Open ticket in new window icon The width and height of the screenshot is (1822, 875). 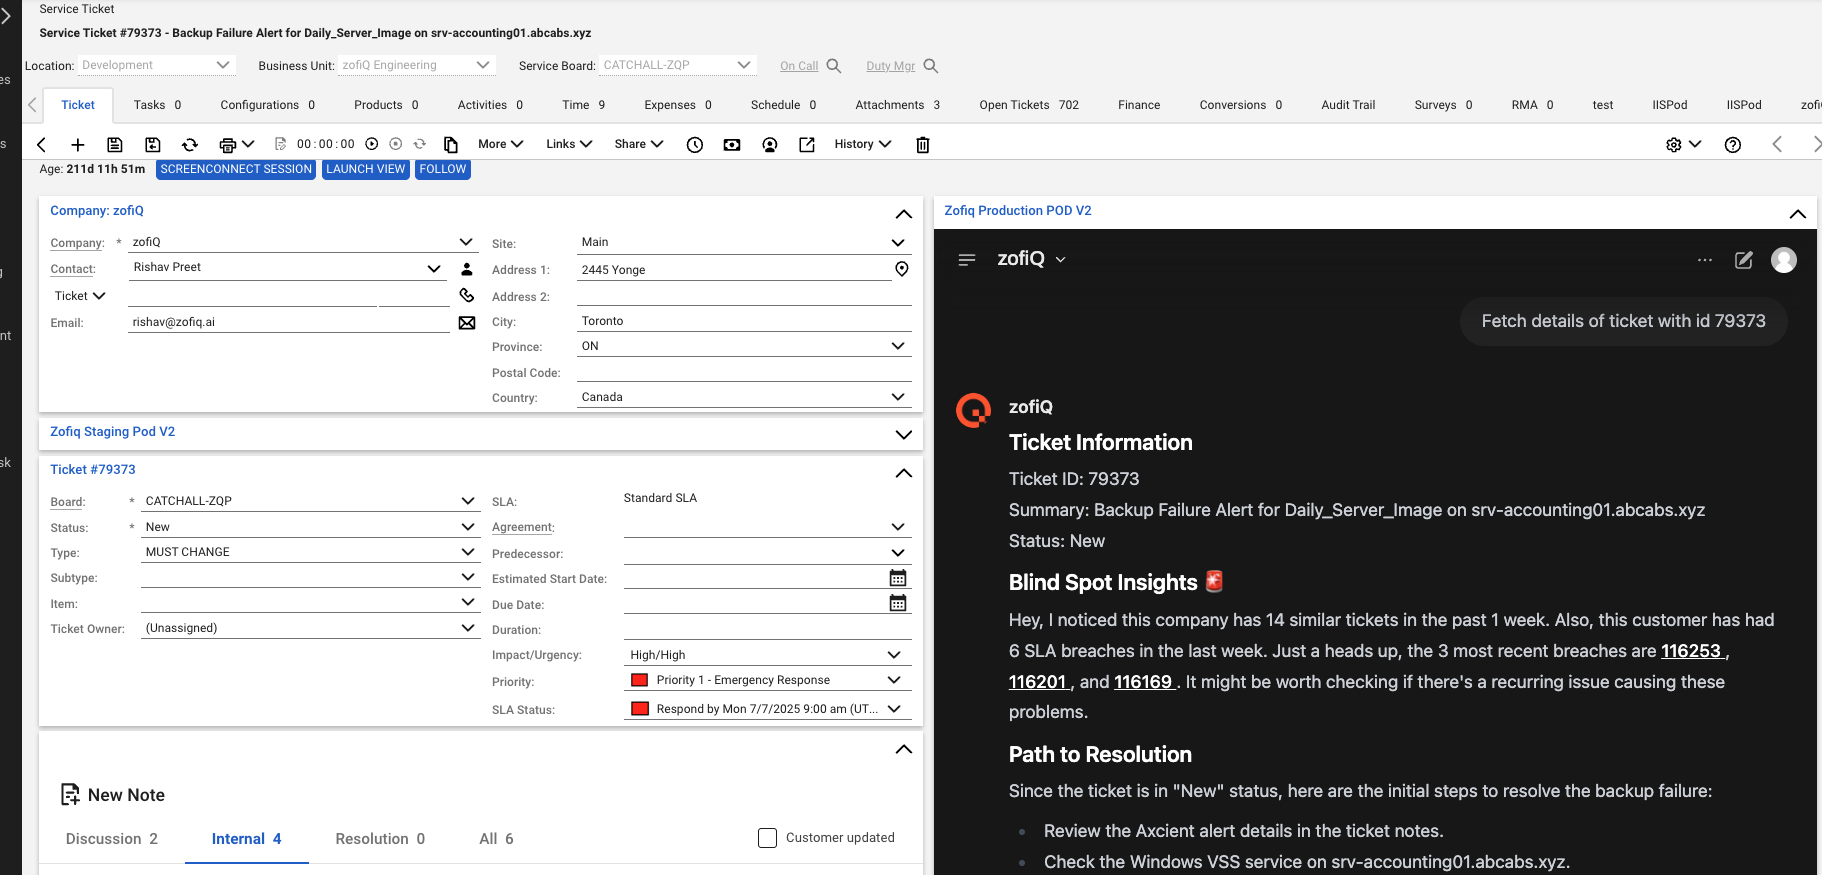click(807, 145)
